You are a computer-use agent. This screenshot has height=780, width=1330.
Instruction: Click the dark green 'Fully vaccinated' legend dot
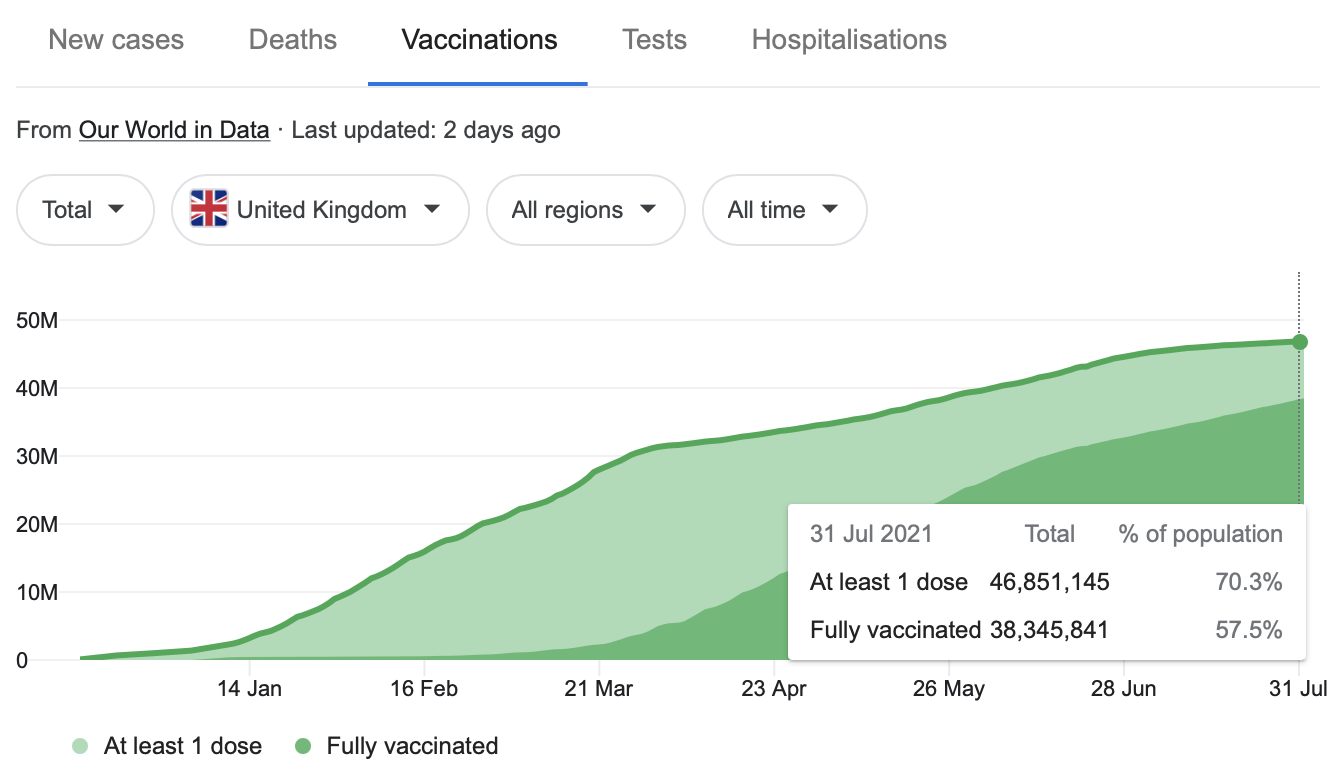click(303, 746)
